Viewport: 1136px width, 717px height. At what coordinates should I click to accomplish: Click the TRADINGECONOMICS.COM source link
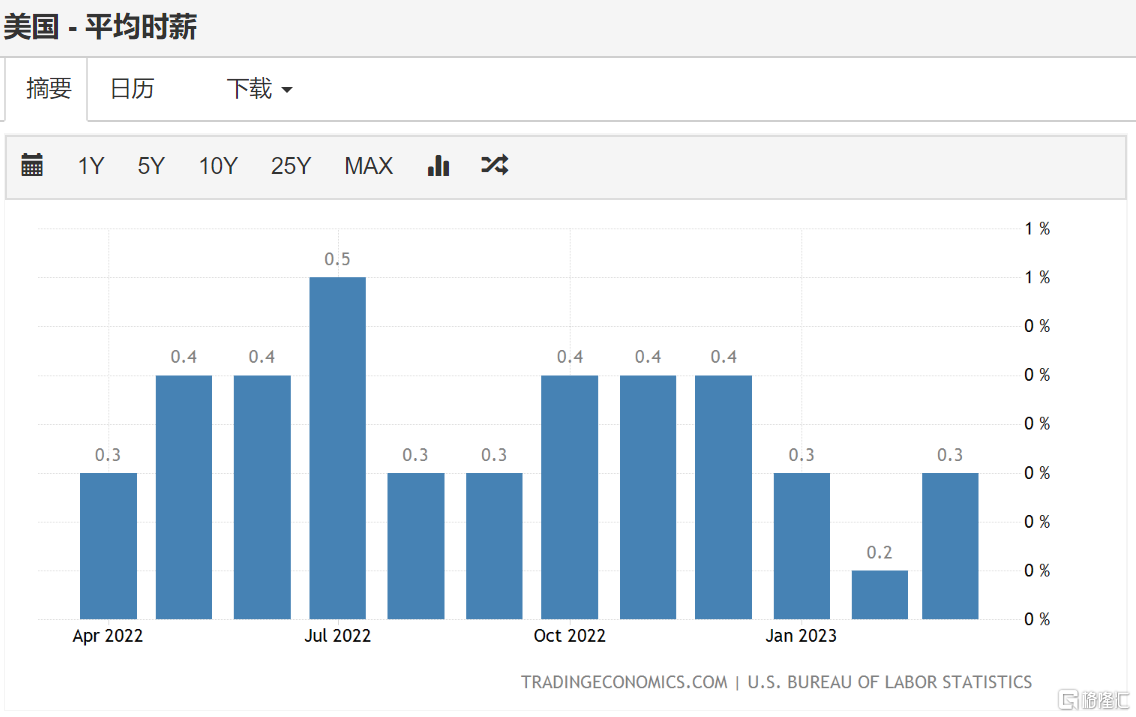click(624, 682)
